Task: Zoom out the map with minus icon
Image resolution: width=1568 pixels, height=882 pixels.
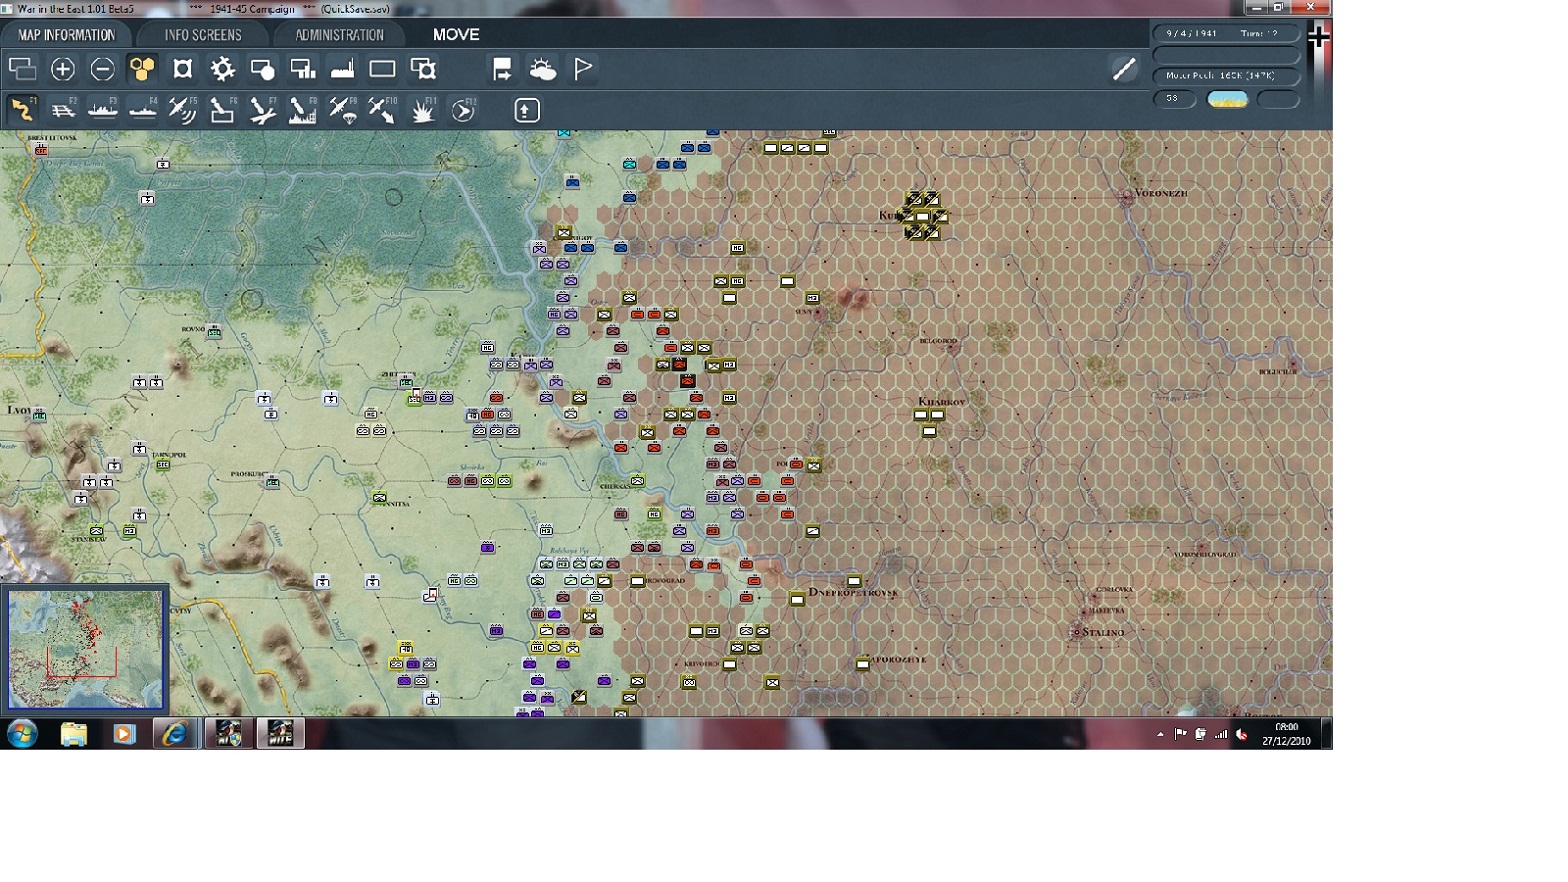Action: (102, 69)
